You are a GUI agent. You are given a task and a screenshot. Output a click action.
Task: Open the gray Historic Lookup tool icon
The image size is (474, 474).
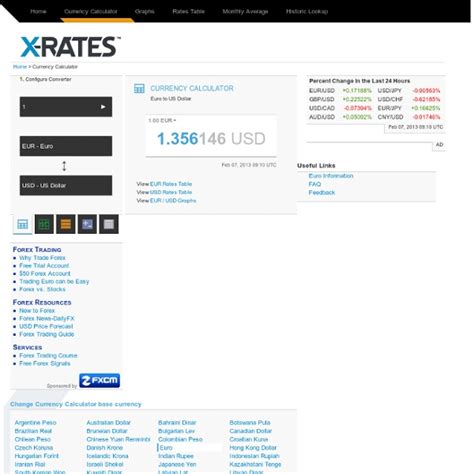[x=109, y=224]
